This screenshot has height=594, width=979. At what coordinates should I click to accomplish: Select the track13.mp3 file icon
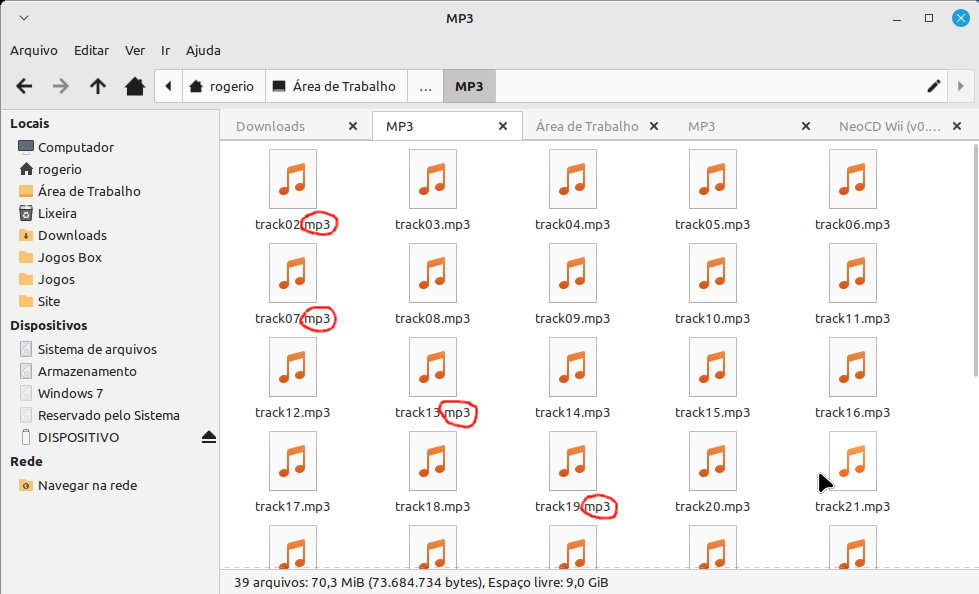tap(433, 367)
